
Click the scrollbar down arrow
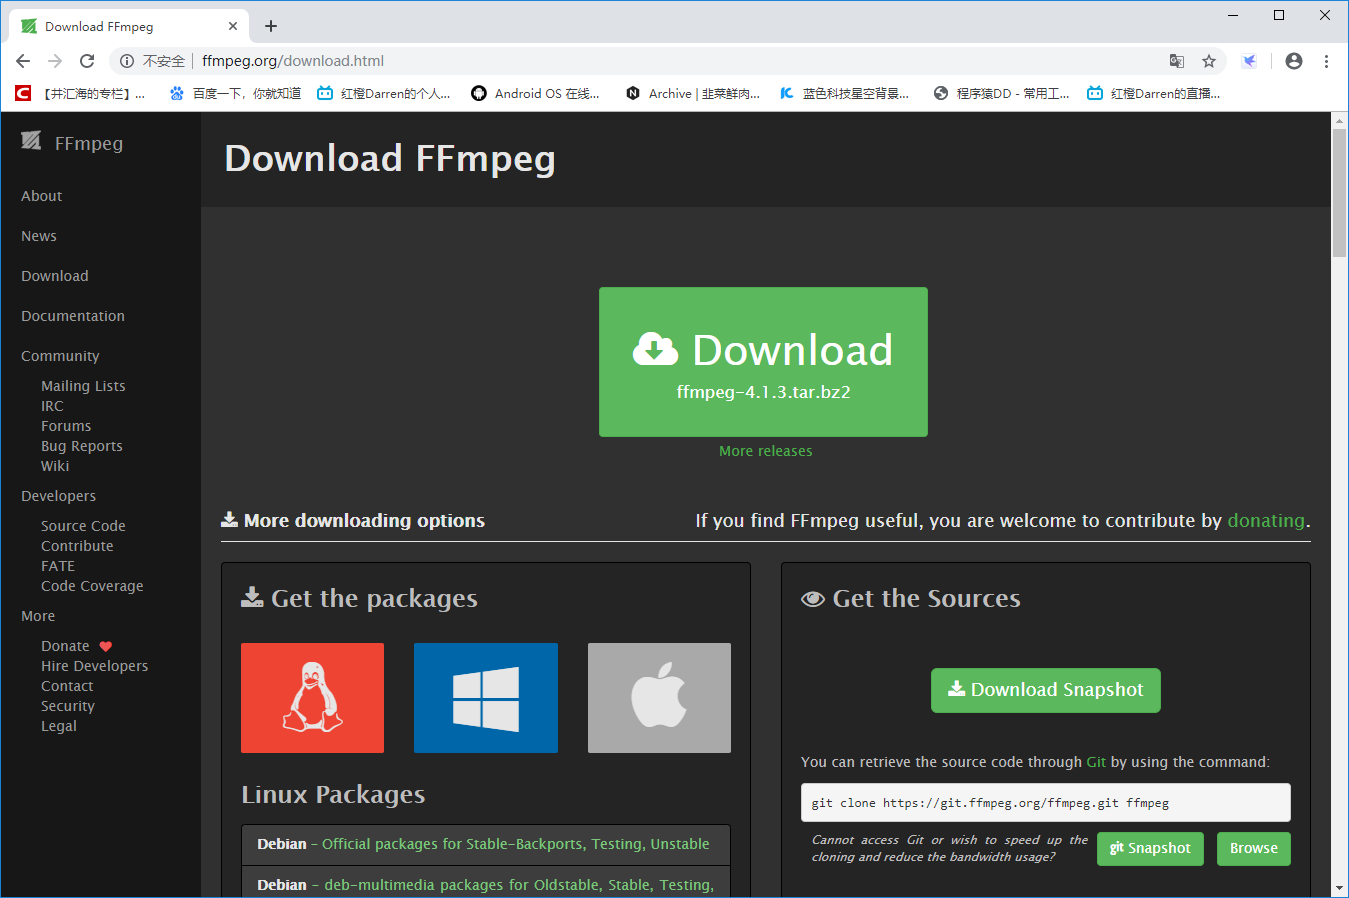pyautogui.click(x=1340, y=888)
